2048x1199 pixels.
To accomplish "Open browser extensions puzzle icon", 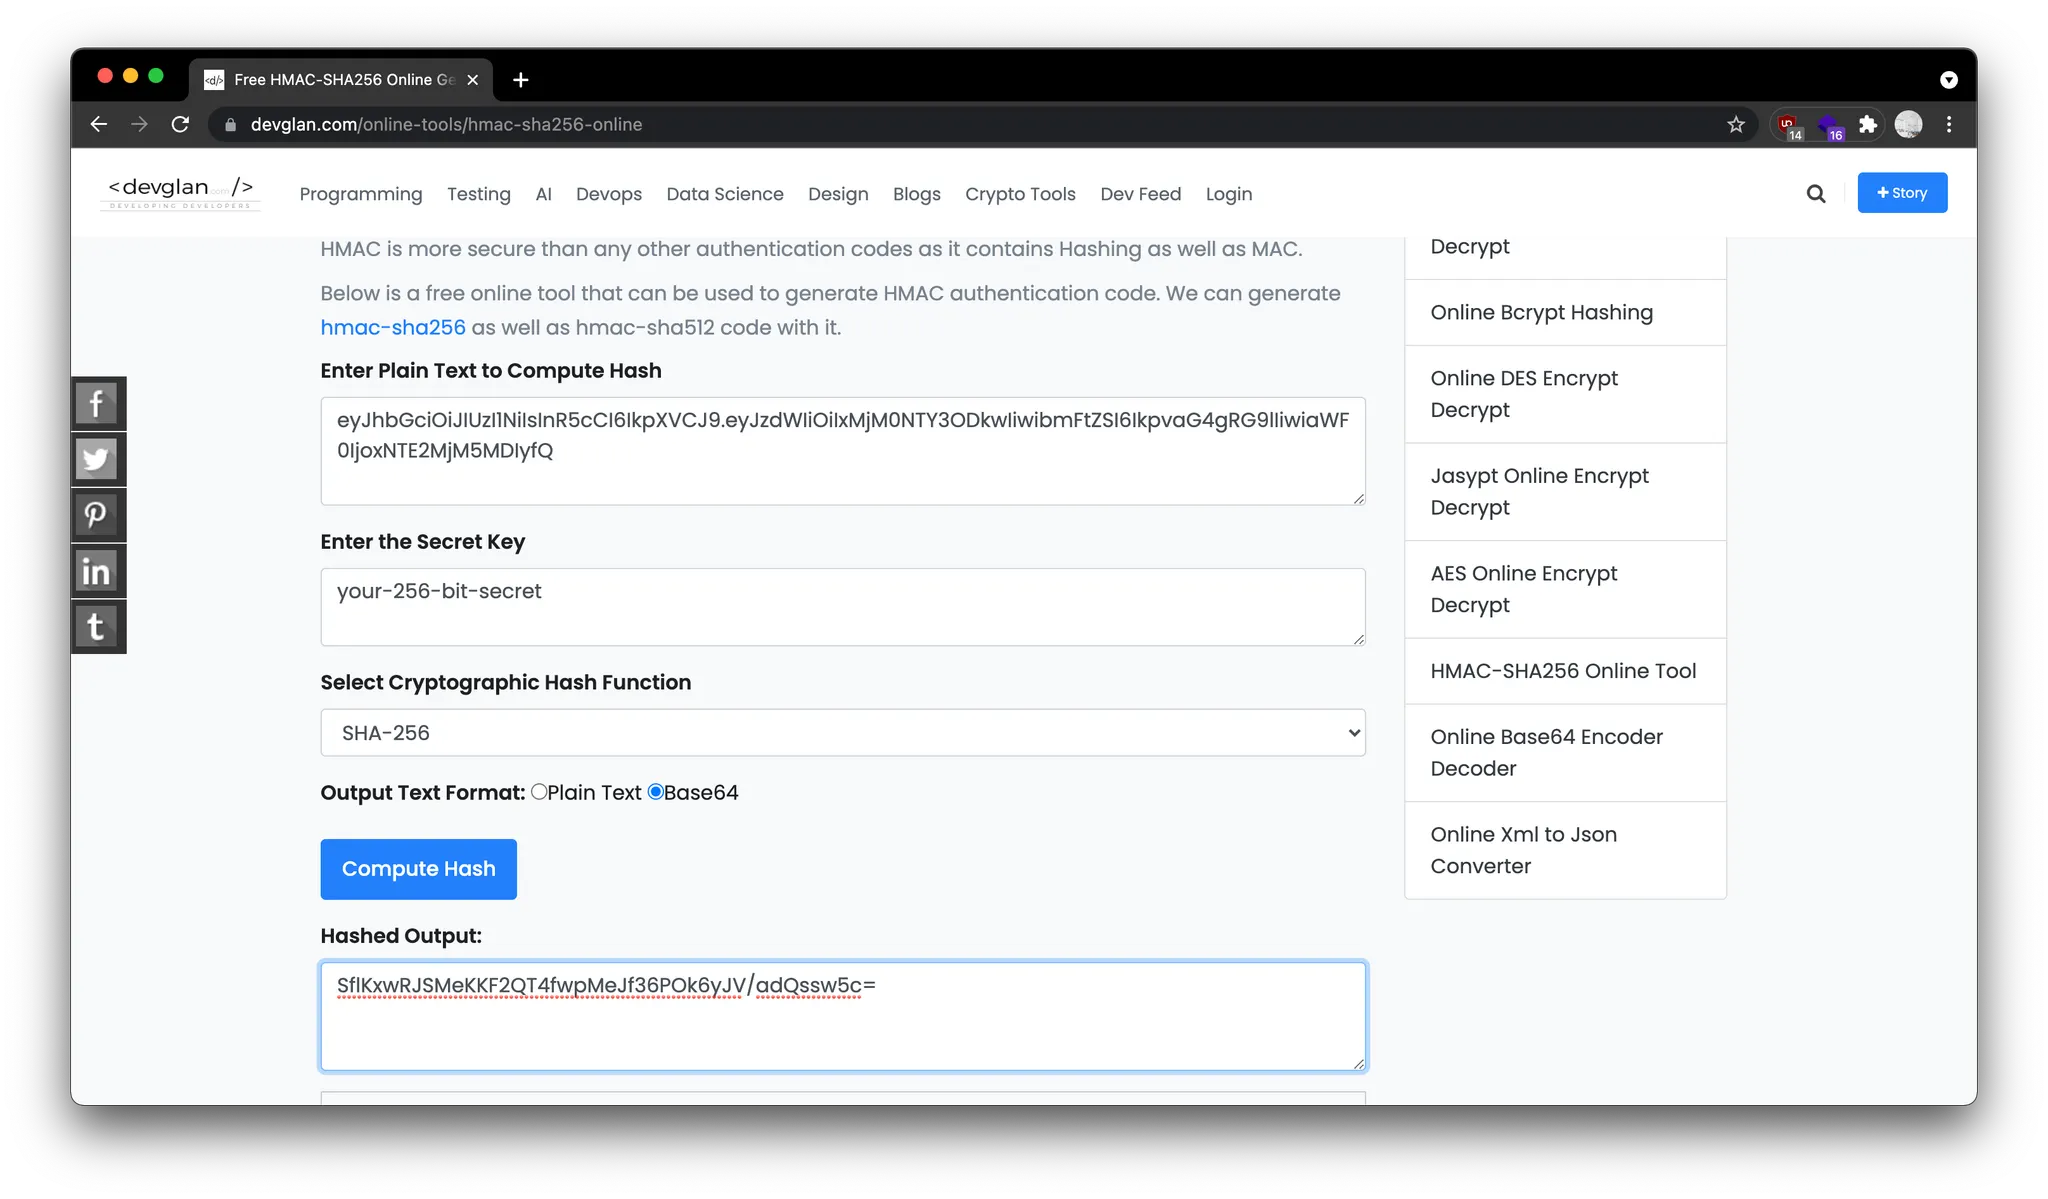I will pyautogui.click(x=1867, y=125).
